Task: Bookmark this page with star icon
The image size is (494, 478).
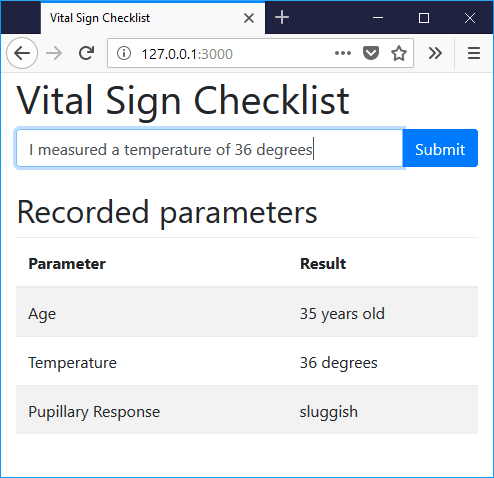Action: pos(399,53)
